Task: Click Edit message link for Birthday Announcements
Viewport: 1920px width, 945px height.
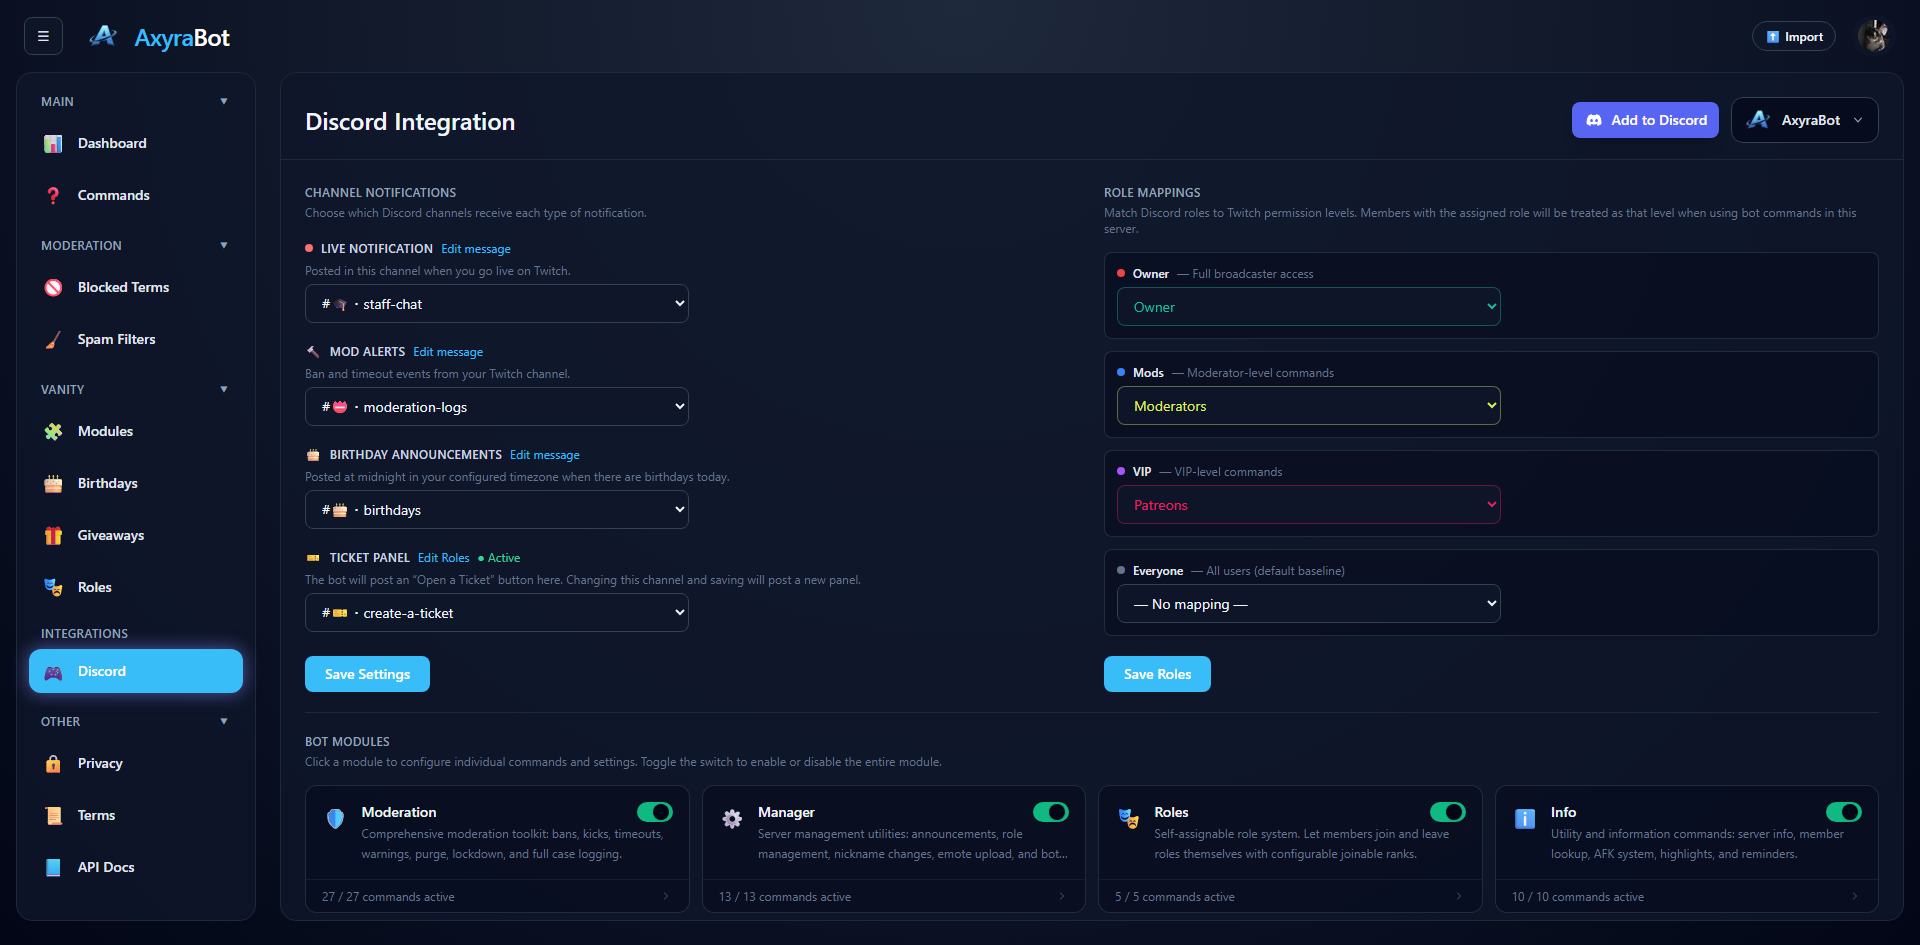Action: tap(545, 455)
